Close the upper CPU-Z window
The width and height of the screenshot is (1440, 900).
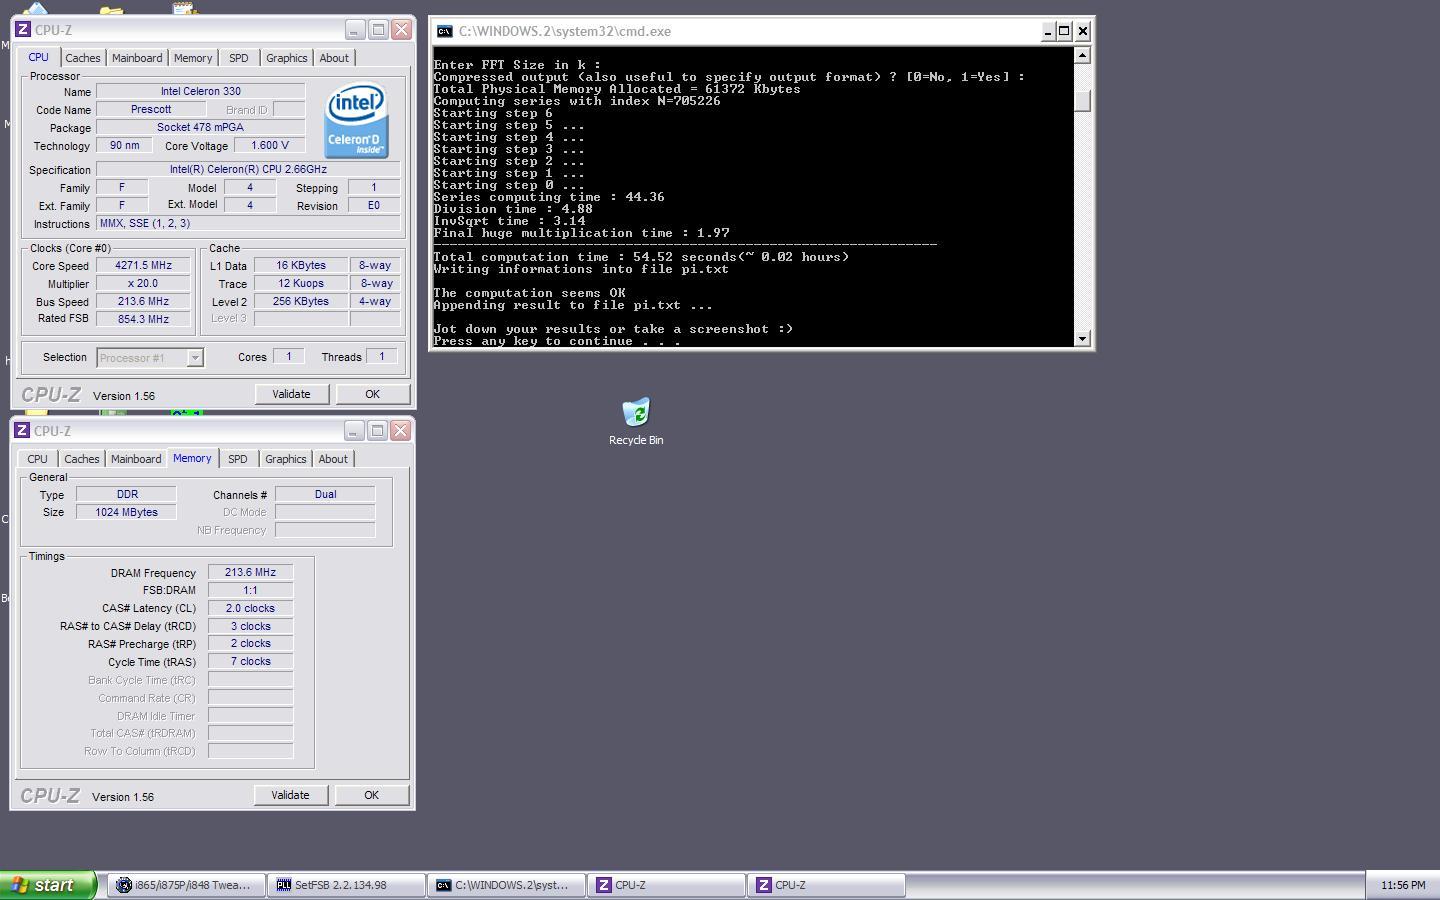pyautogui.click(x=402, y=30)
